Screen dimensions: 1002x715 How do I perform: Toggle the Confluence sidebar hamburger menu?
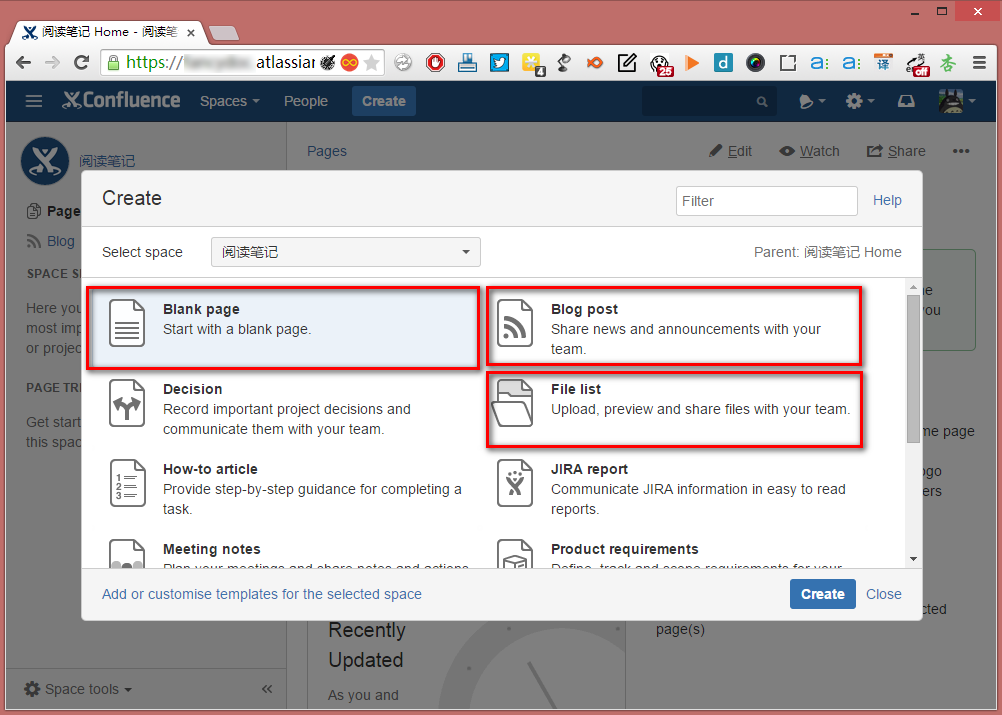(x=34, y=101)
